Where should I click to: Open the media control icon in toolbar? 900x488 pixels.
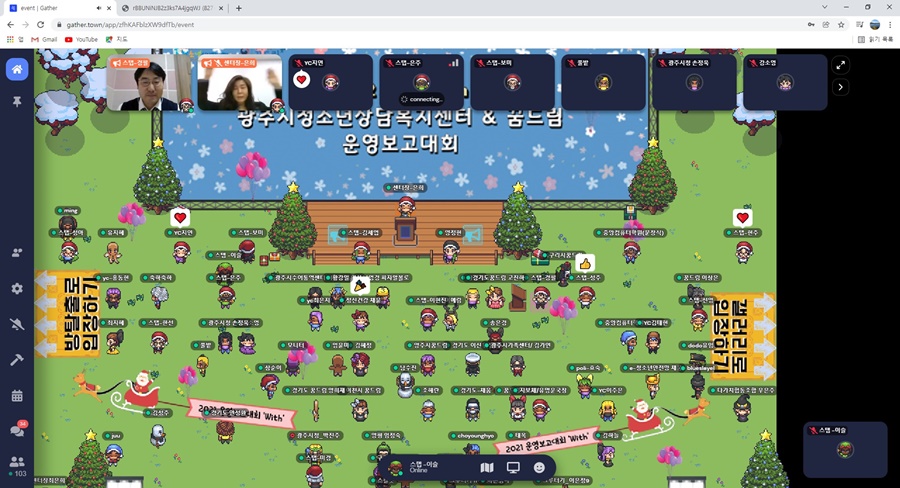[x=859, y=25]
